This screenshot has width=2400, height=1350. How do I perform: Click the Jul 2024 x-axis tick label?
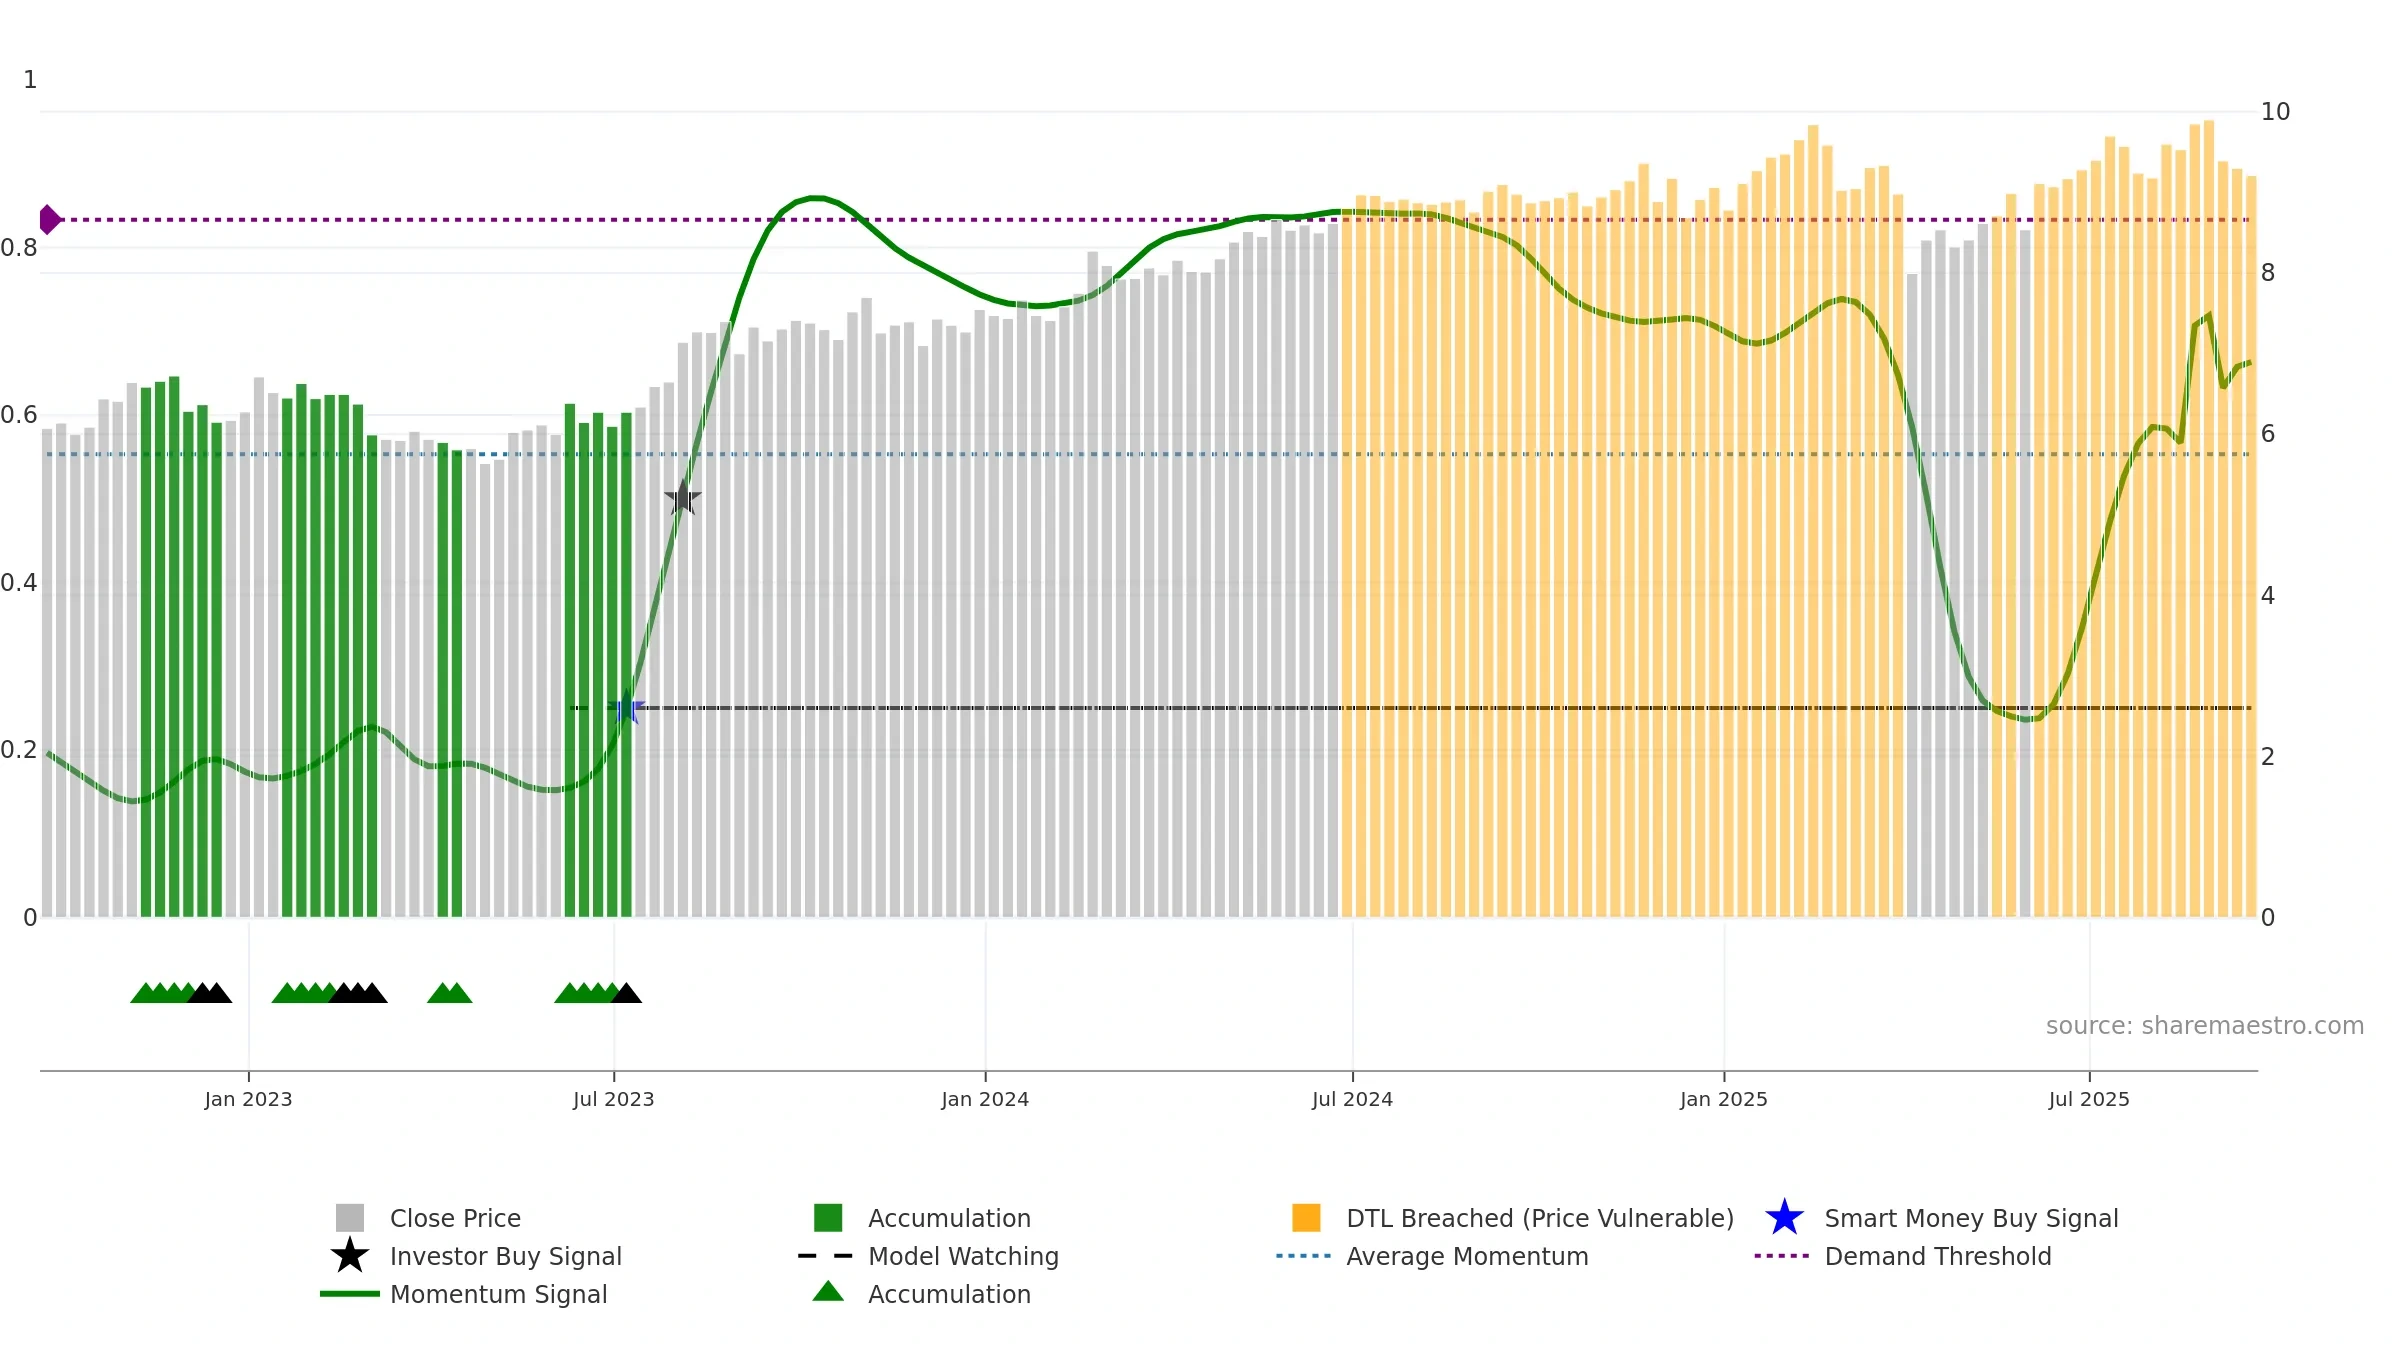pos(1352,1100)
